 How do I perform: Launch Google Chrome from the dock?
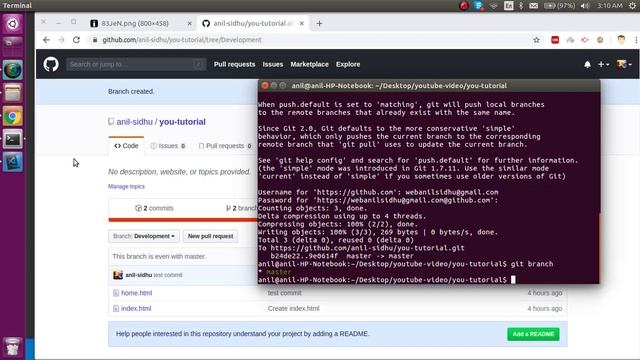tap(13, 117)
